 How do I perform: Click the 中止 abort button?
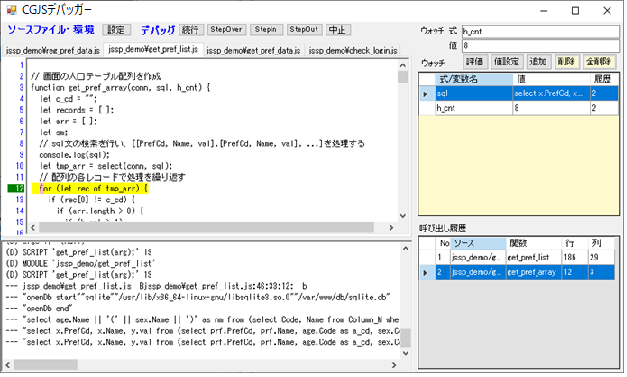pyautogui.click(x=337, y=30)
